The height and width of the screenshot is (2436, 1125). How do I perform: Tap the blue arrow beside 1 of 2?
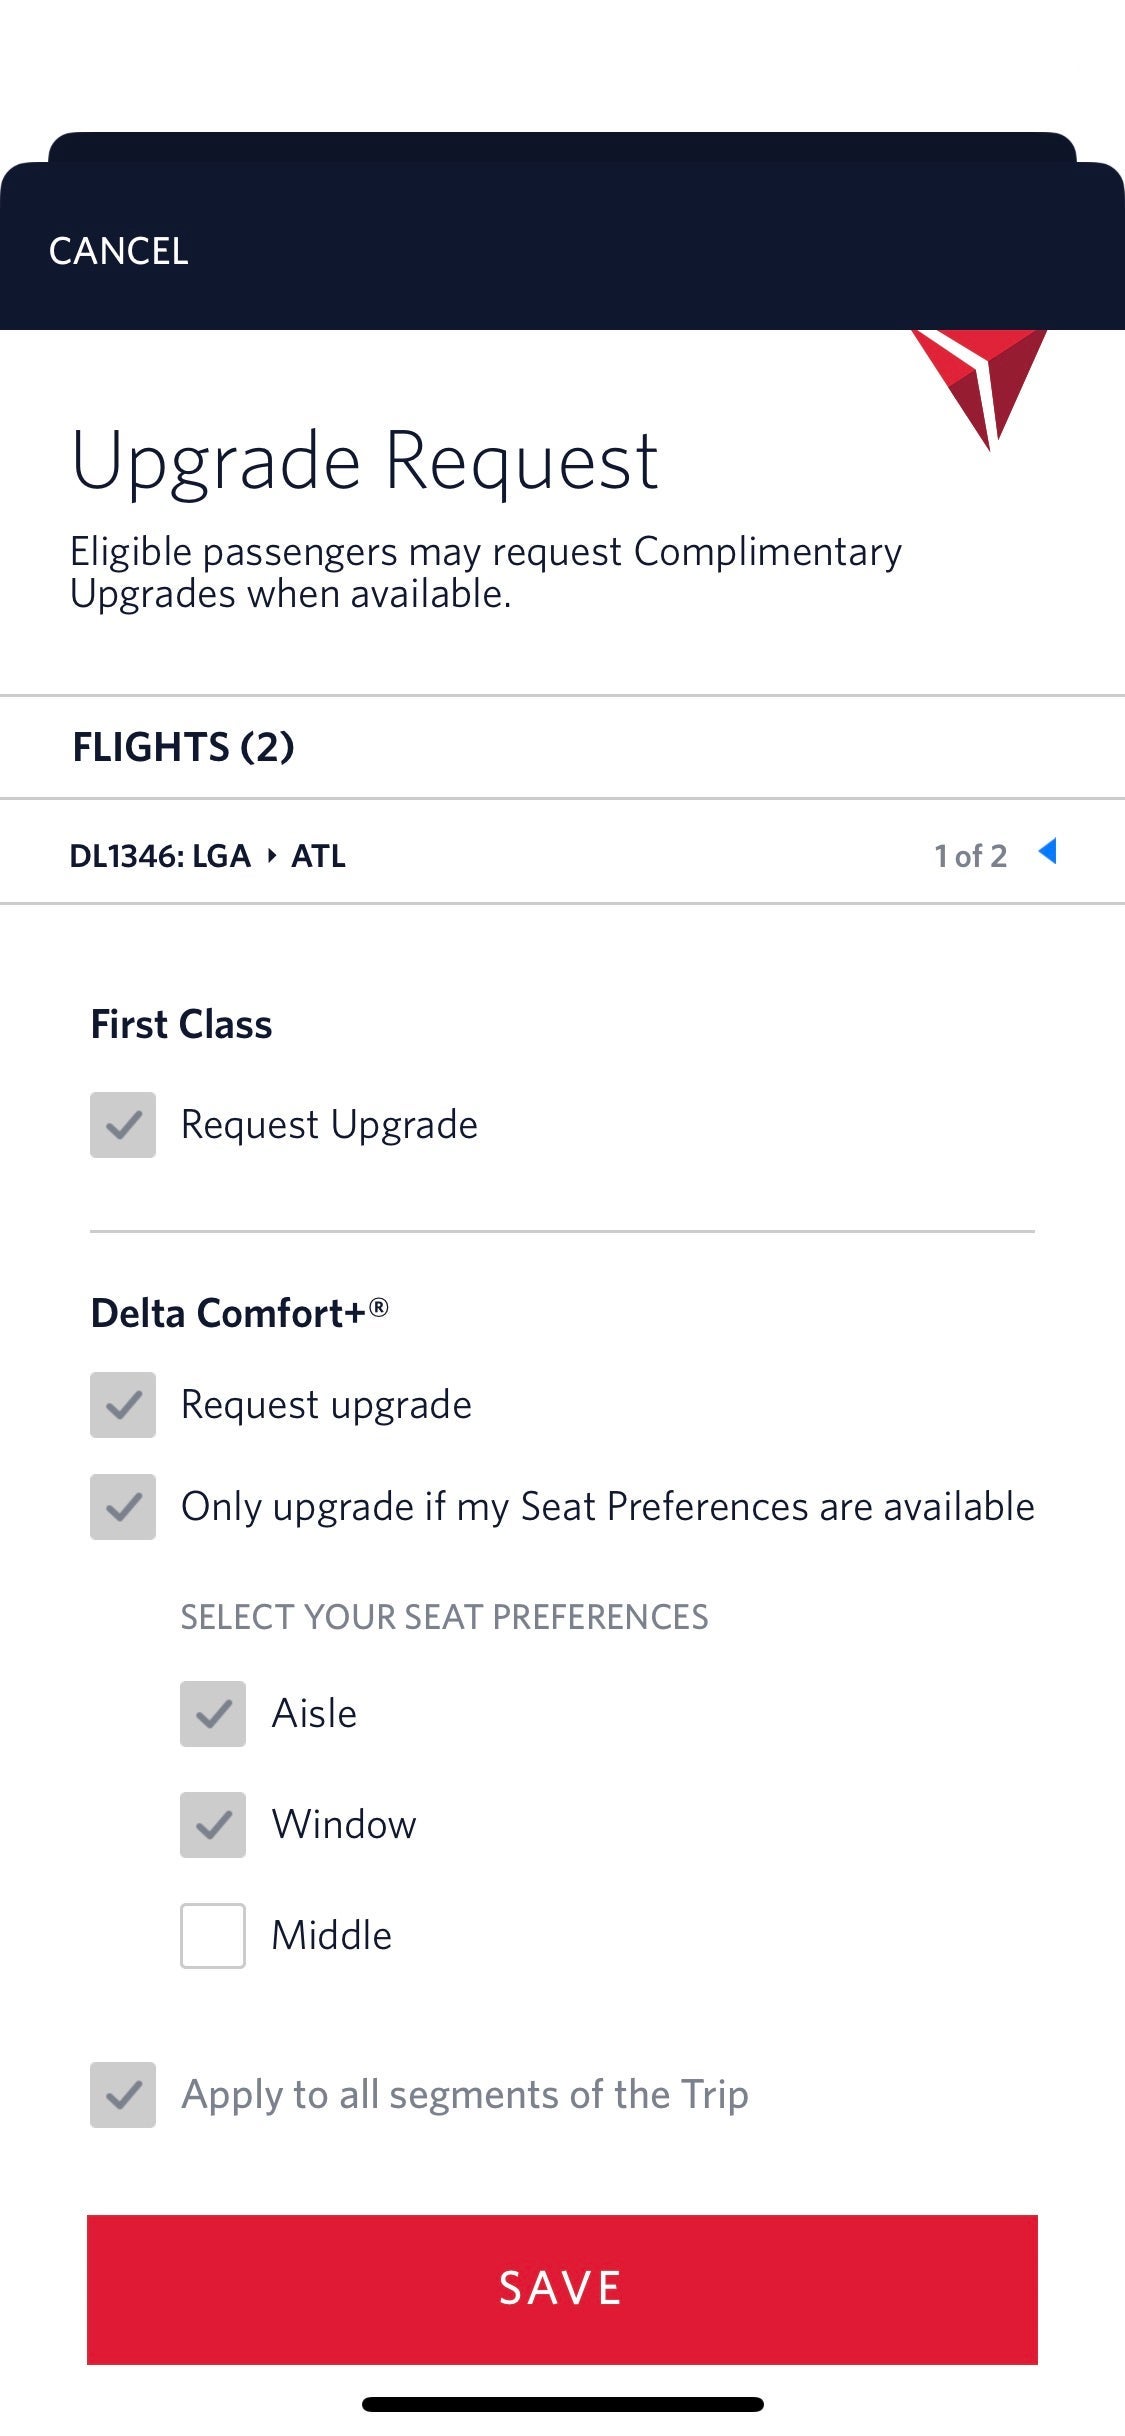pos(1048,852)
